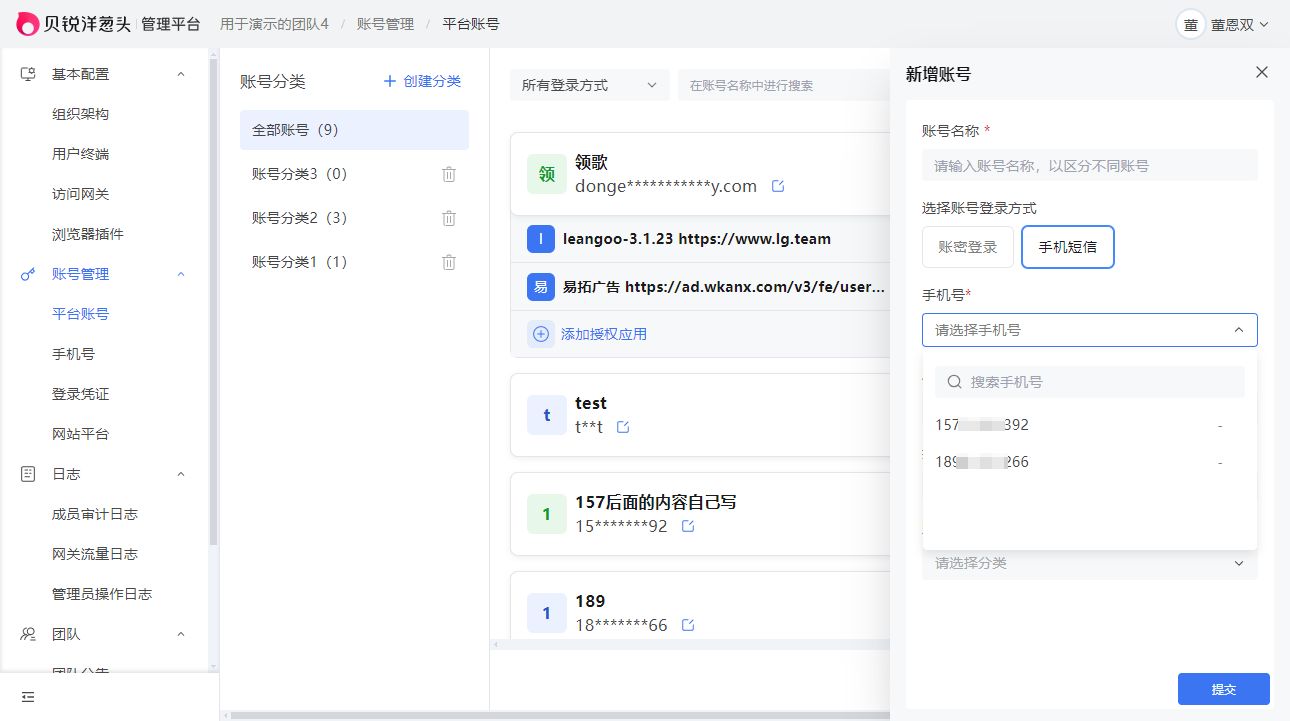Close the 请选择手机号 dropdown
The height and width of the screenshot is (721, 1290).
coord(1239,330)
